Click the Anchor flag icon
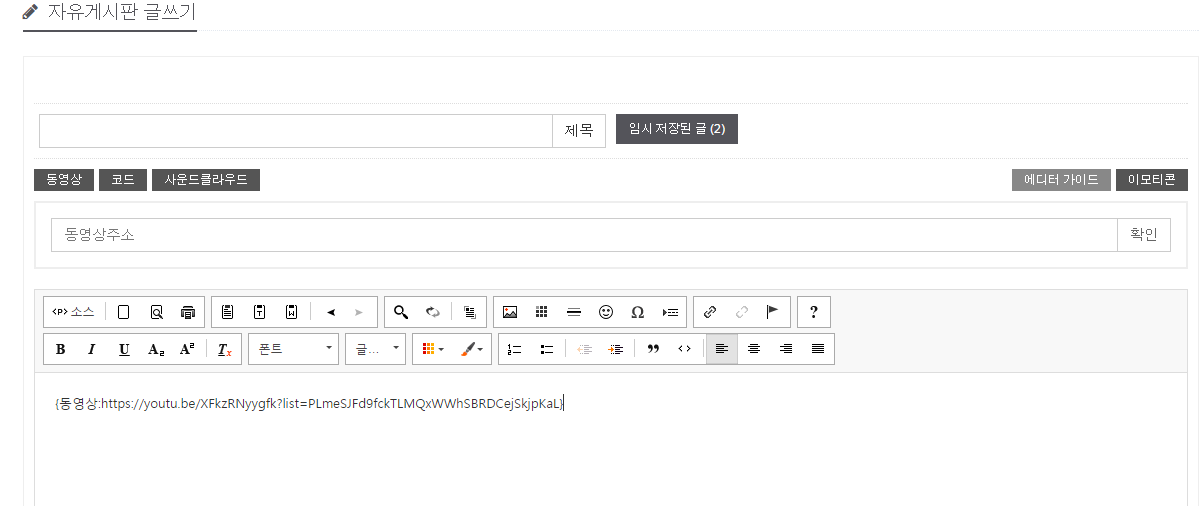 (772, 312)
